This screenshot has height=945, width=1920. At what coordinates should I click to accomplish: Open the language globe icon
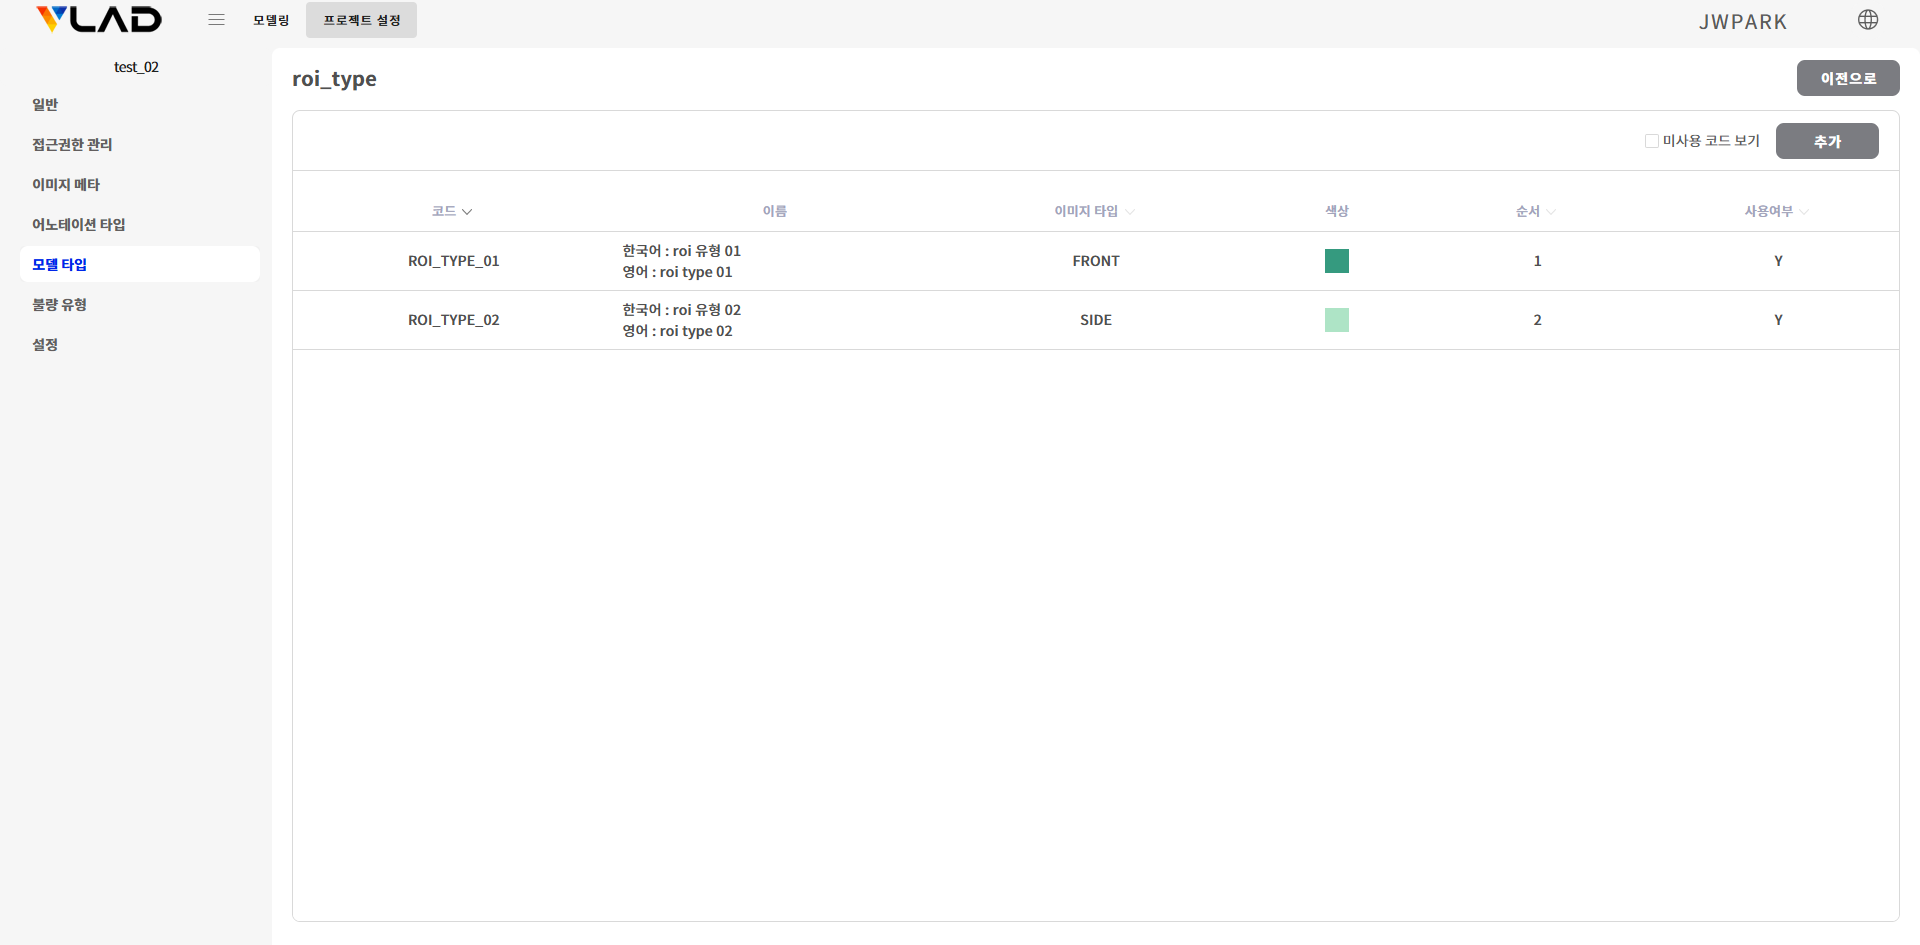click(1867, 20)
